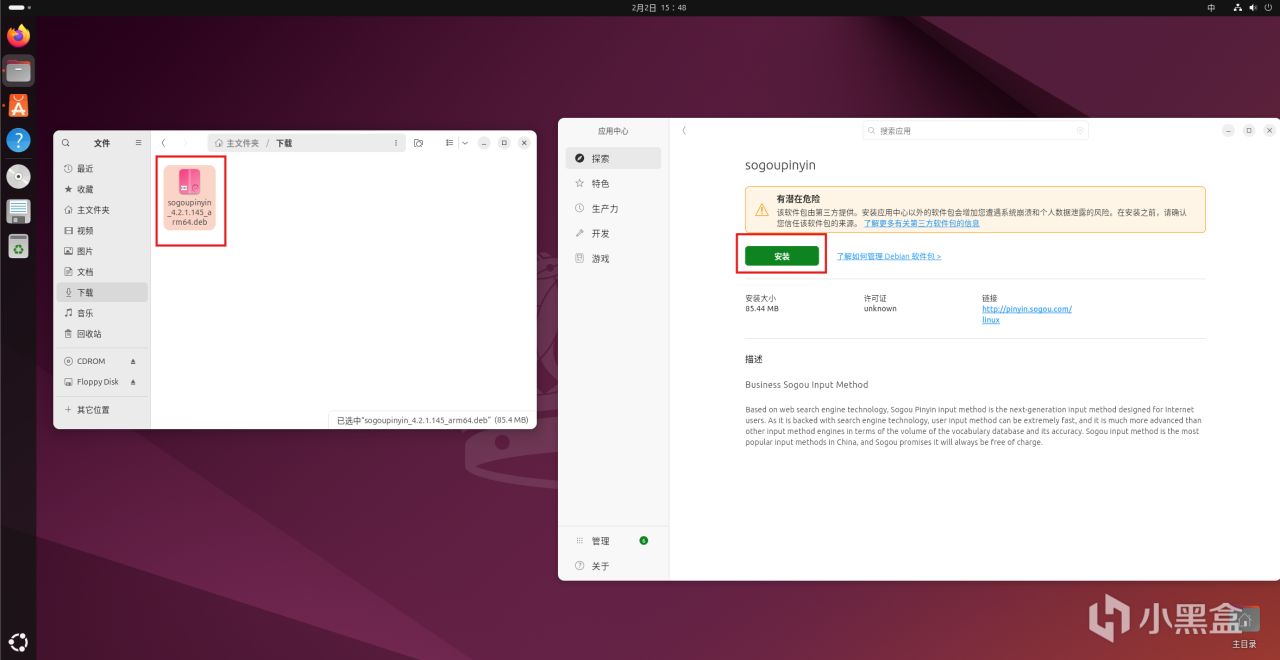Open 收藏 in the Files sidebar

[x=102, y=189]
